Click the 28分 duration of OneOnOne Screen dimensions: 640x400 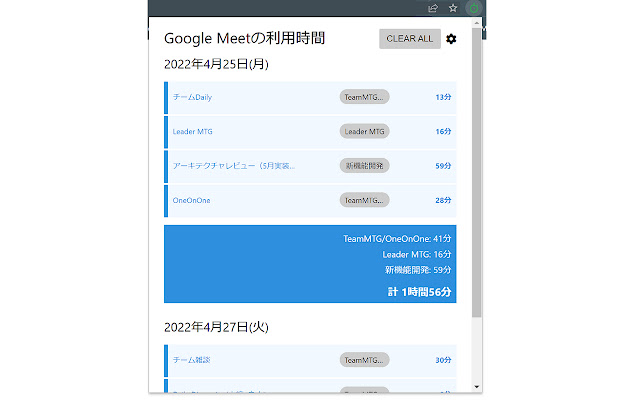click(443, 200)
